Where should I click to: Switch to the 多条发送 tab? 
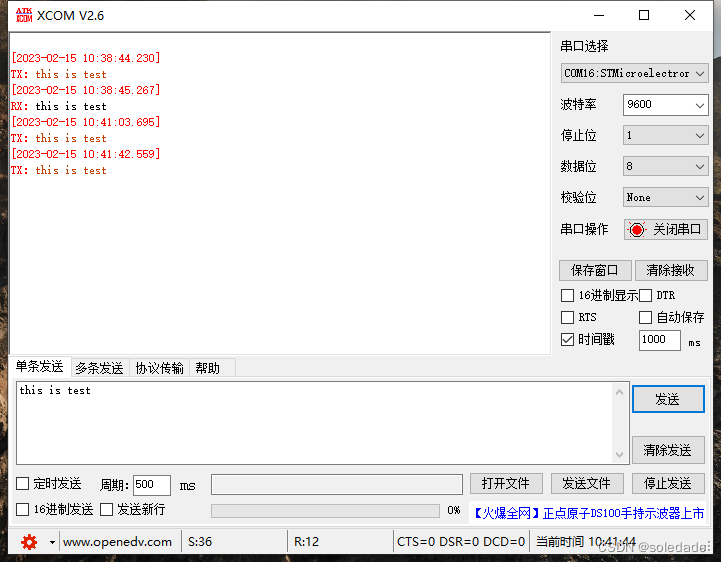tap(100, 368)
